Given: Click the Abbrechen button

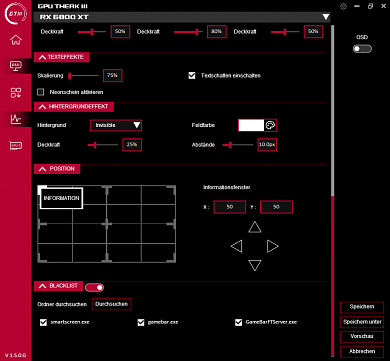Looking at the screenshot, I should 362,351.
